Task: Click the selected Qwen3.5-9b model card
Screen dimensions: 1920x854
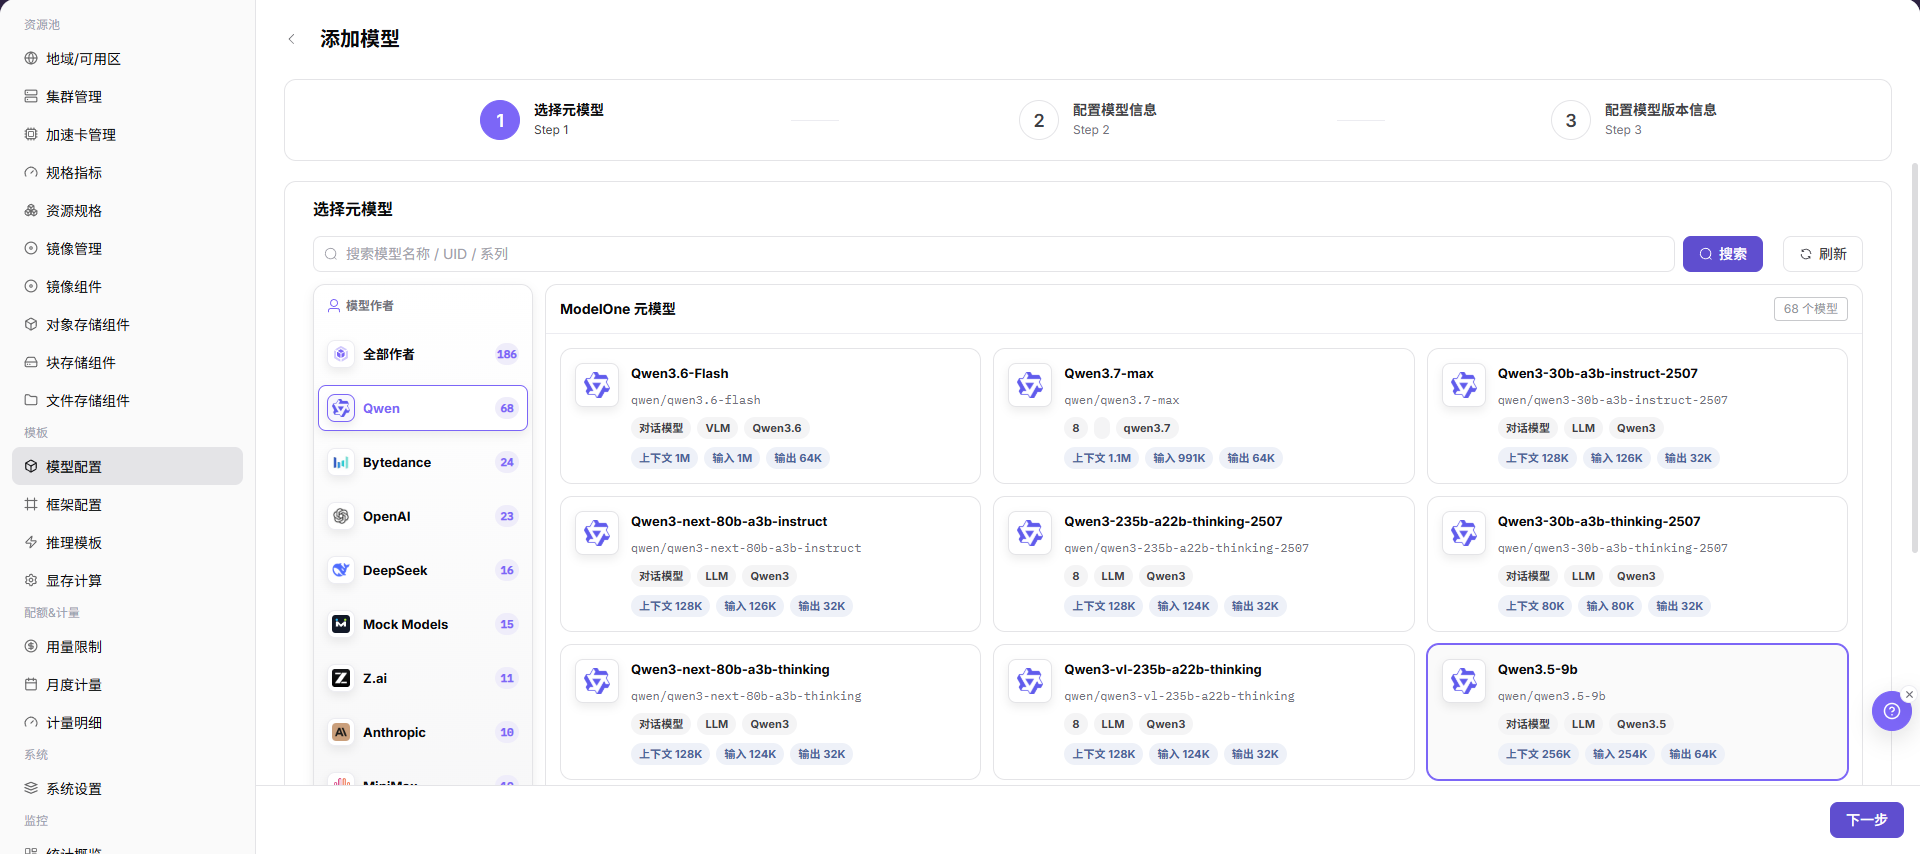Action: (1637, 712)
